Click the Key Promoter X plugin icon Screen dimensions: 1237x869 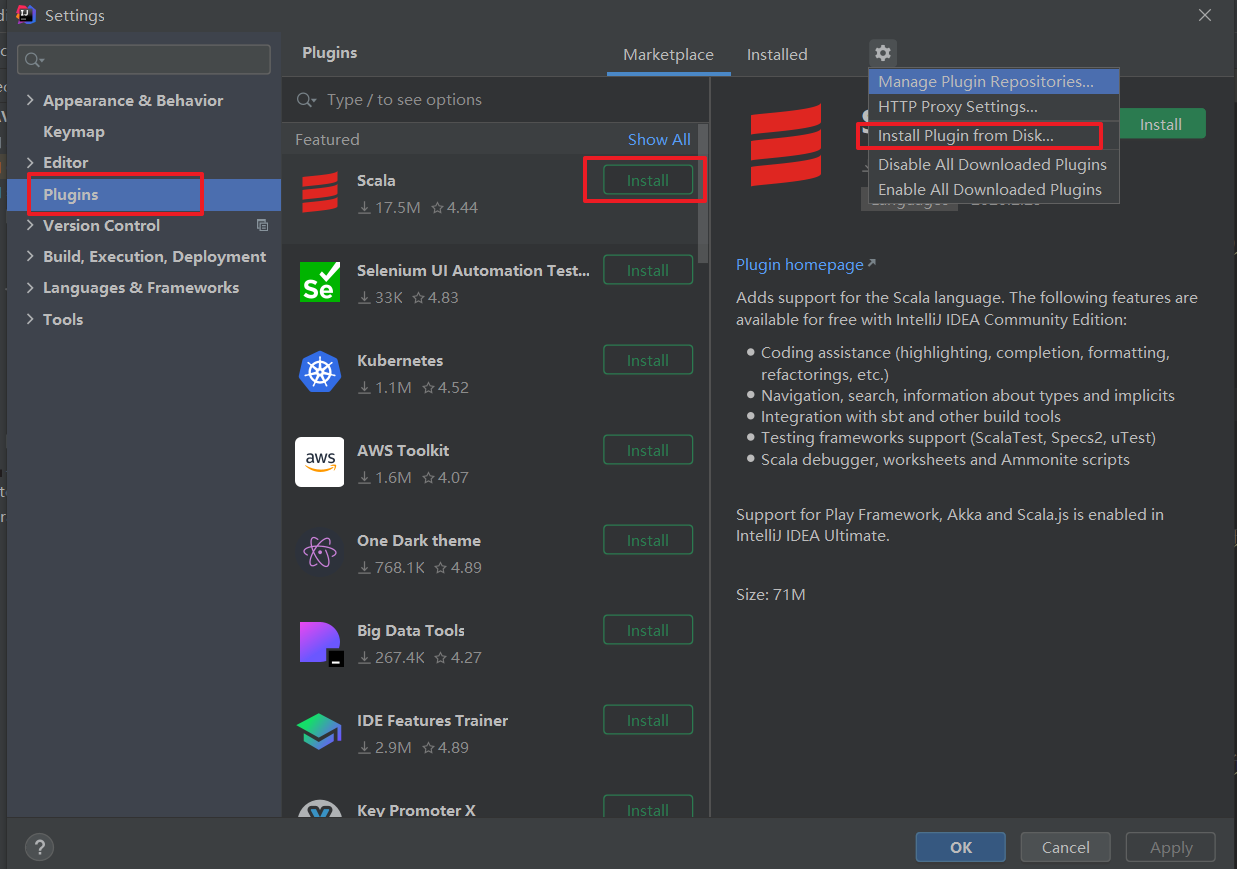point(320,812)
